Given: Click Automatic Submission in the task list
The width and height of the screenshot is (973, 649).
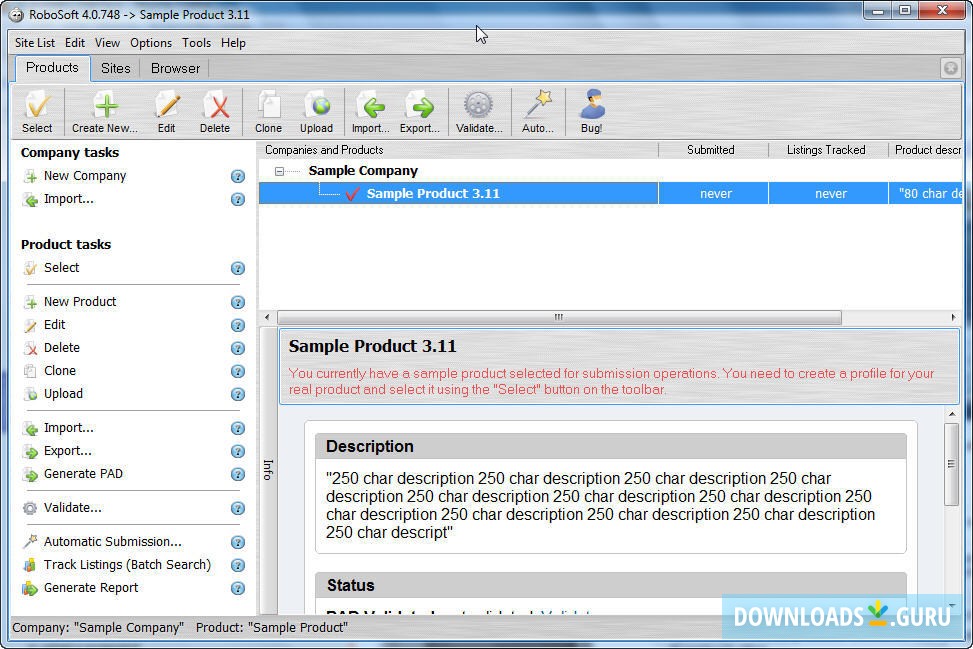Looking at the screenshot, I should [x=112, y=542].
